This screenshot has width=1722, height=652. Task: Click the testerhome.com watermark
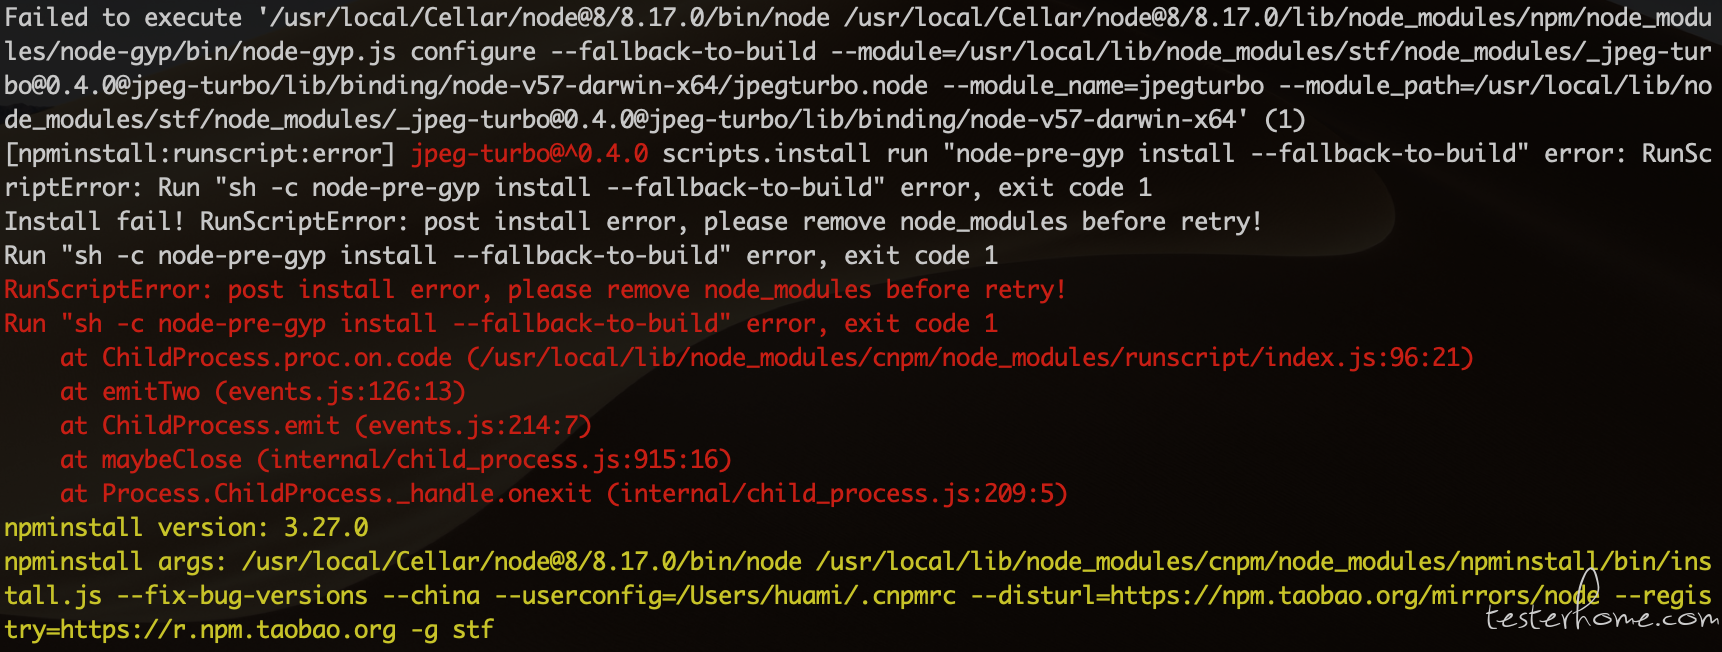pos(1602,617)
